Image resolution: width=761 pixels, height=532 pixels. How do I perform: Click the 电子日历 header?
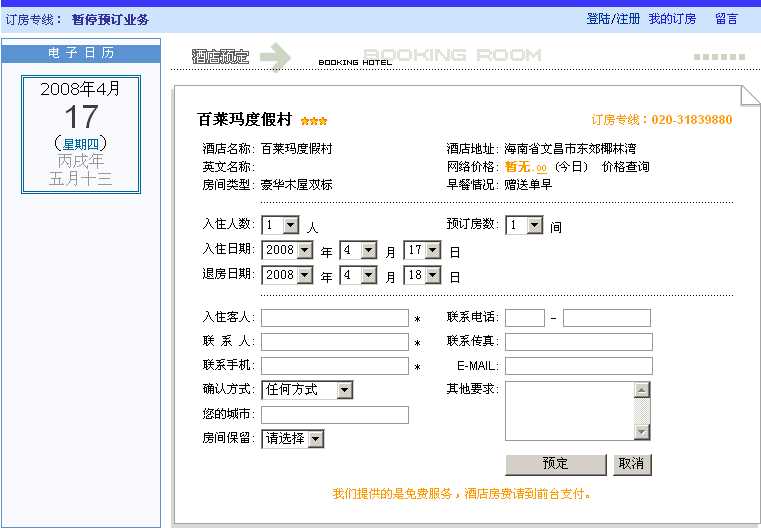coord(81,53)
